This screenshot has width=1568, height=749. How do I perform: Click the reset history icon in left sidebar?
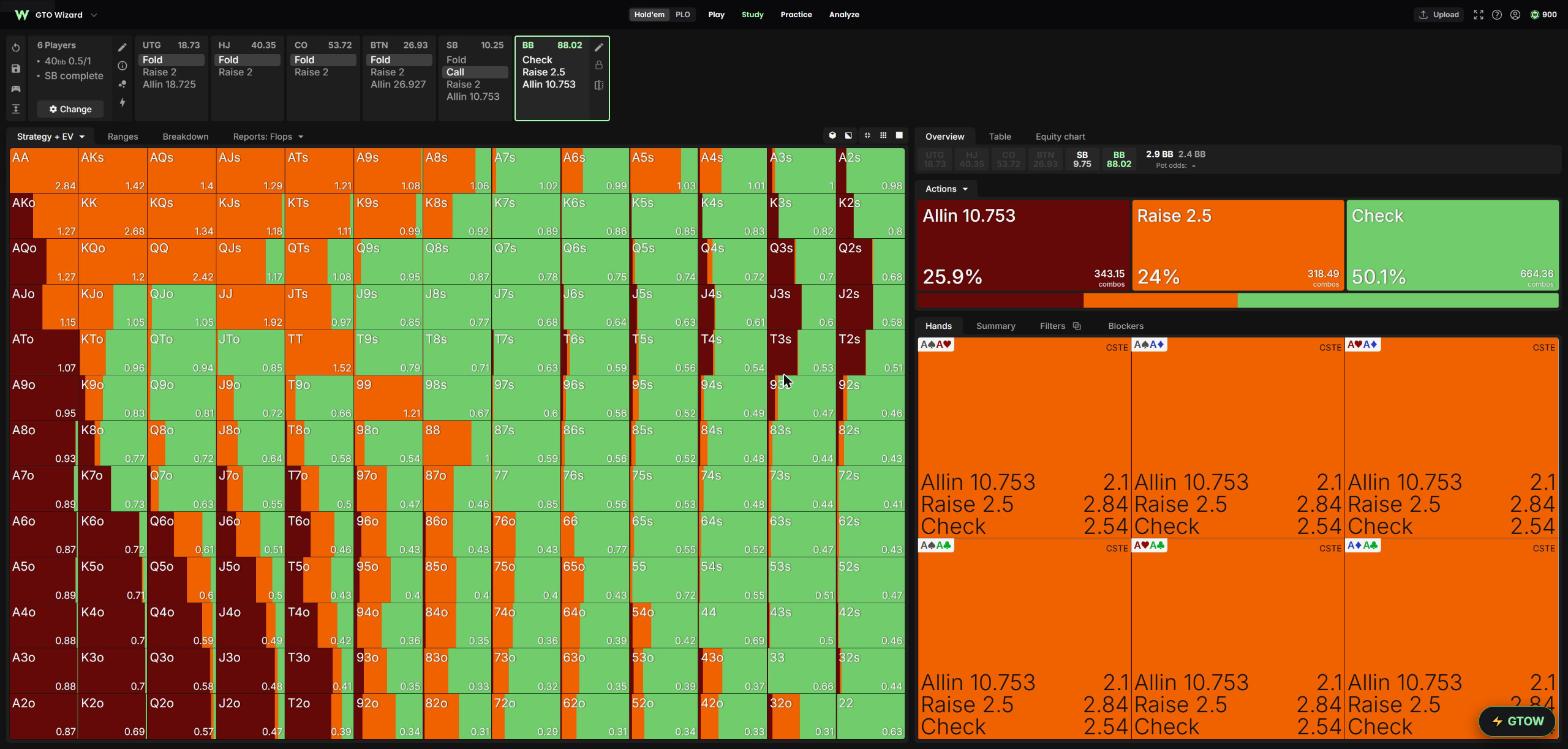coord(16,48)
